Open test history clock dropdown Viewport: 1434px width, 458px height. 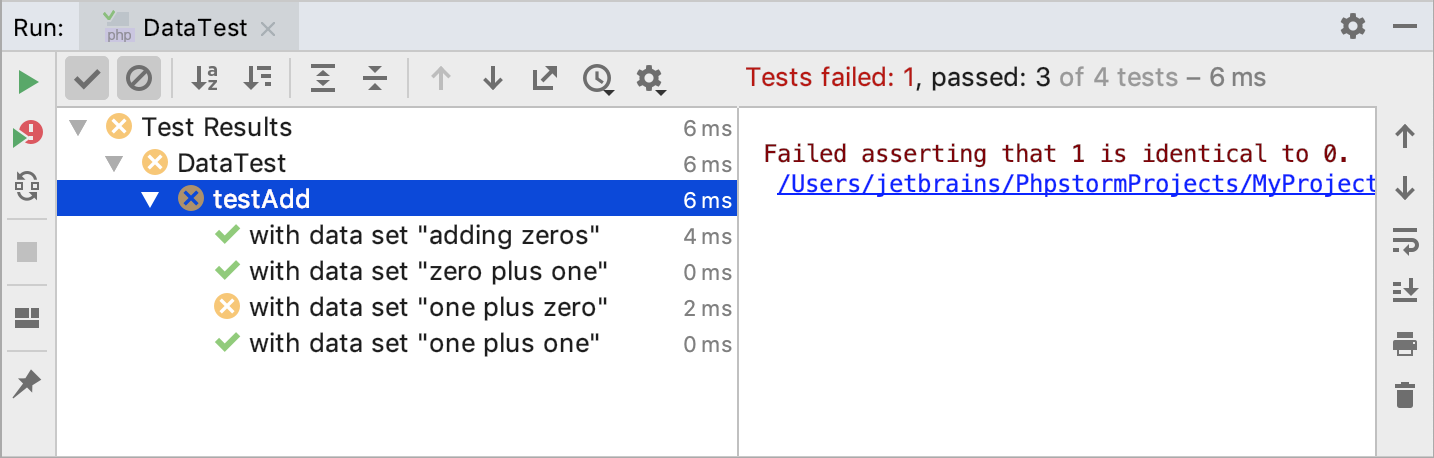click(599, 79)
